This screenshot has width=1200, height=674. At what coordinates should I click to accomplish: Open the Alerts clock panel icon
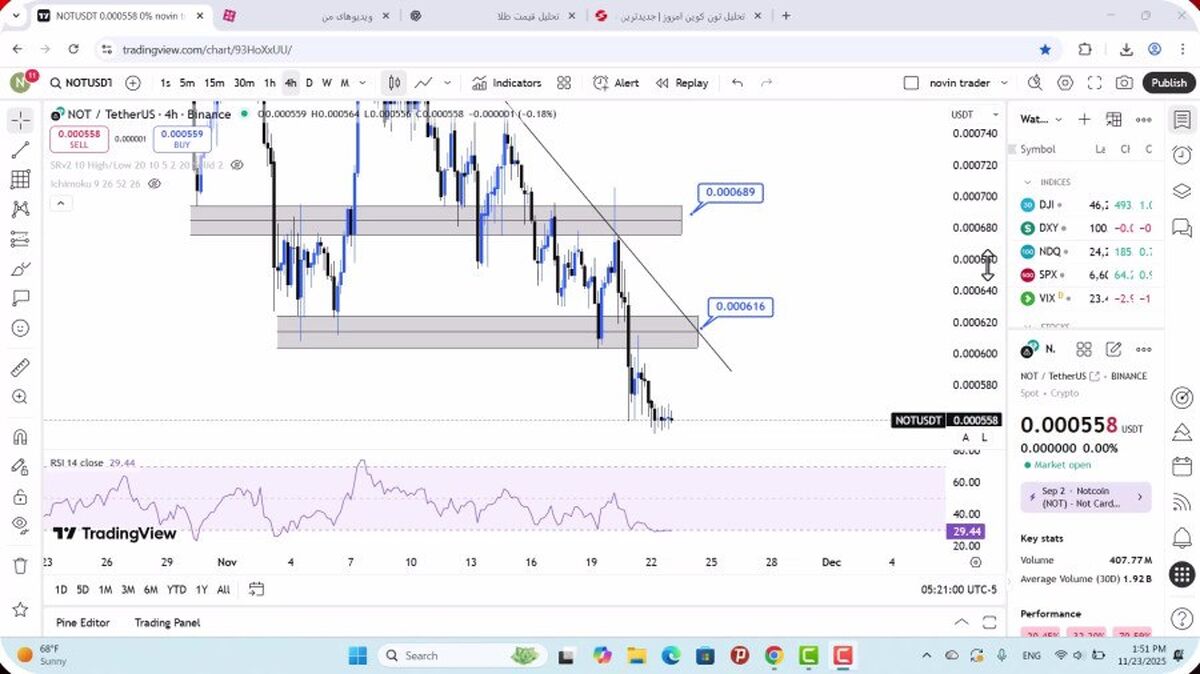point(1182,155)
